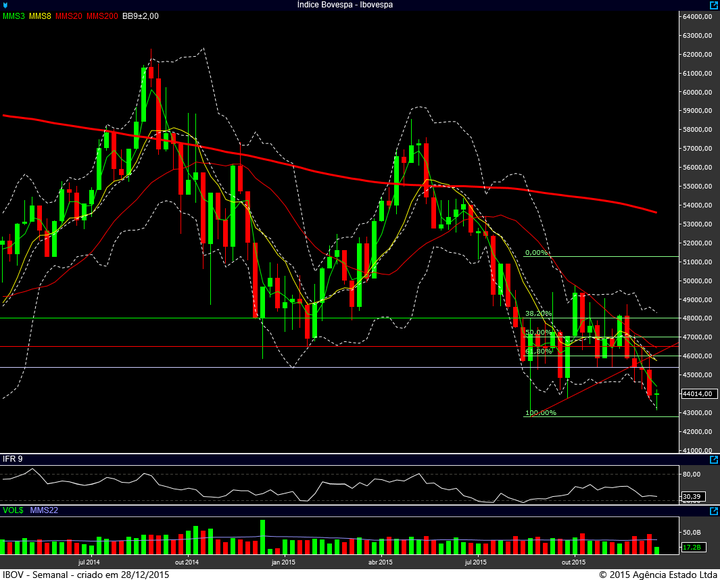Click the jan 2015 date label
This screenshot has height=580, width=720.
[283, 562]
